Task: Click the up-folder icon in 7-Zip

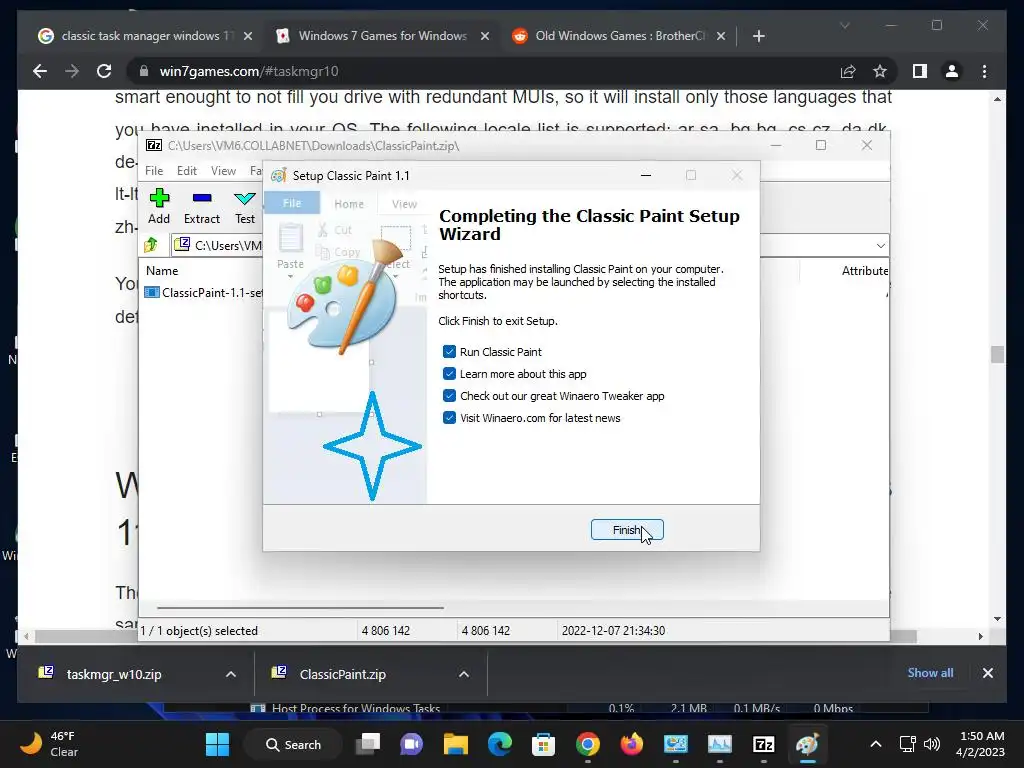Action: [152, 245]
